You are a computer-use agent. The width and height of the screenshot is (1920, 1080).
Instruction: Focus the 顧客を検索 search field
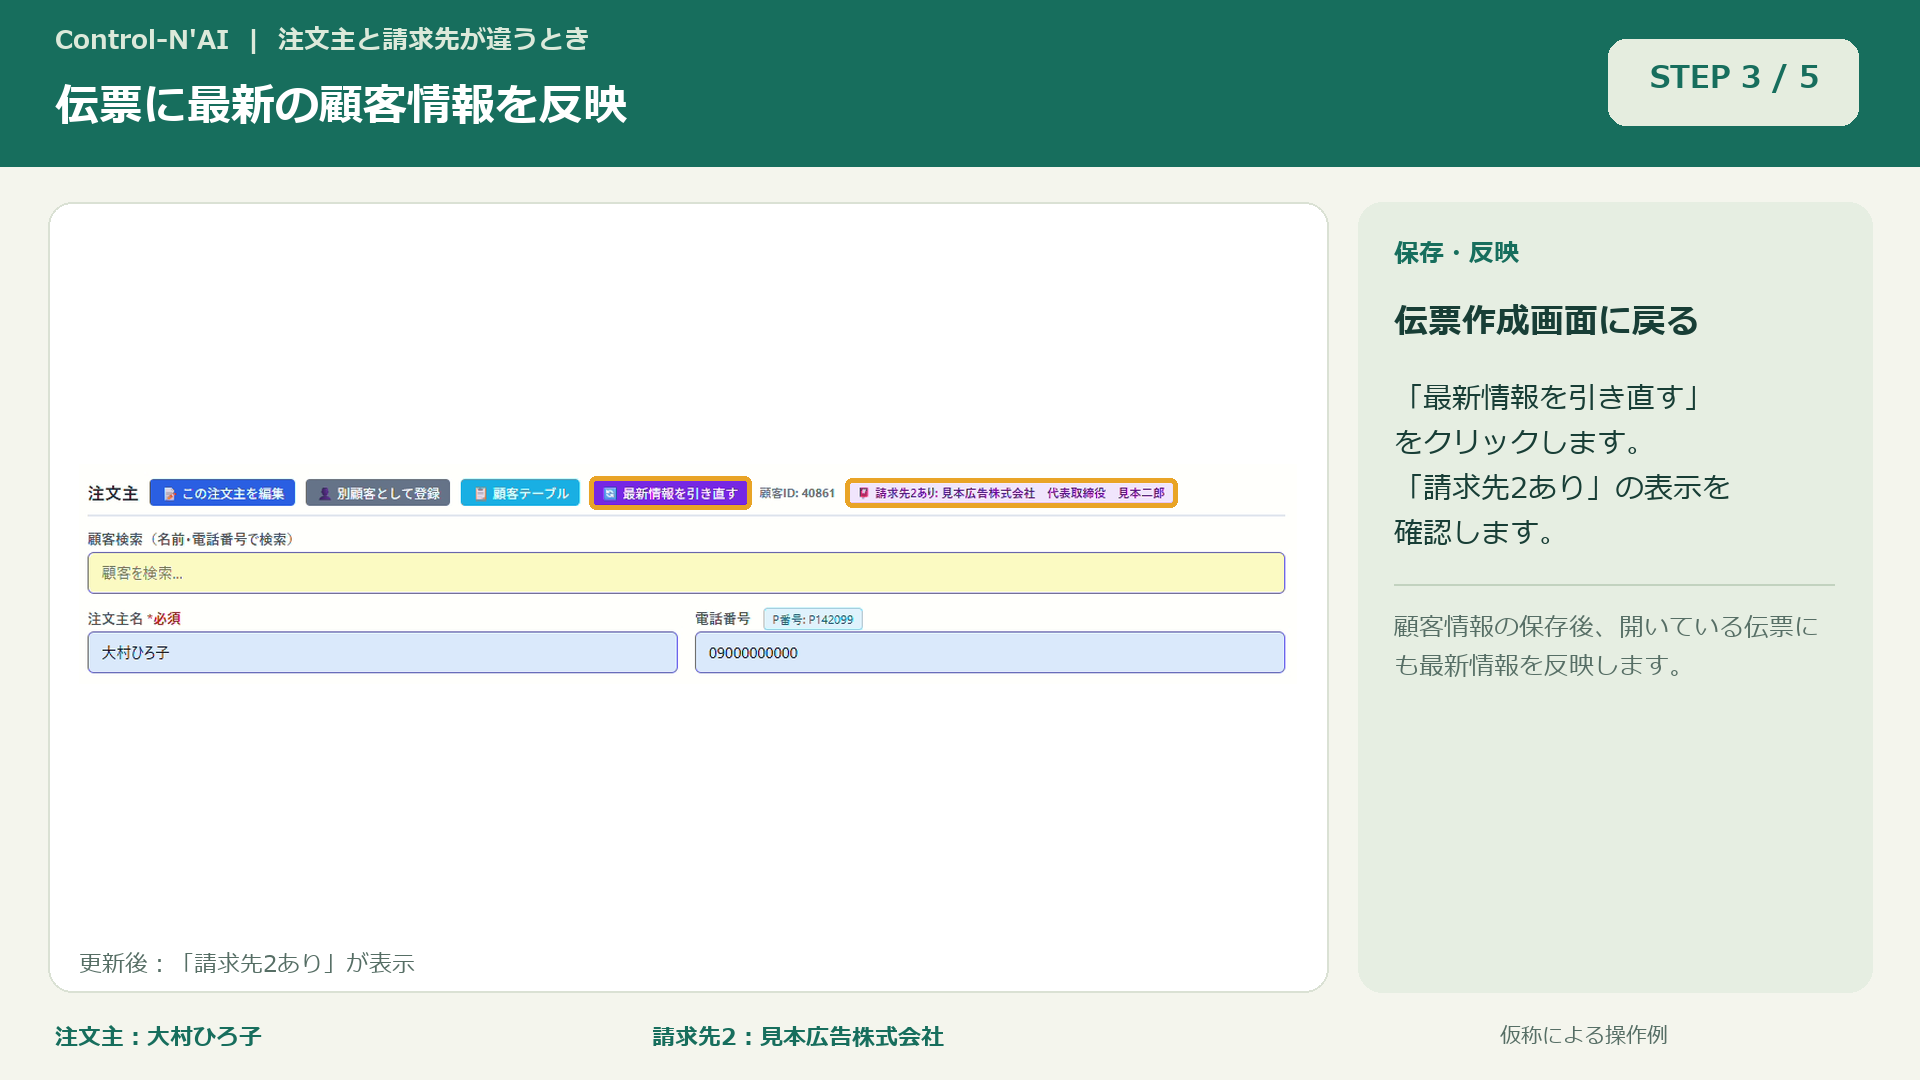coord(686,573)
